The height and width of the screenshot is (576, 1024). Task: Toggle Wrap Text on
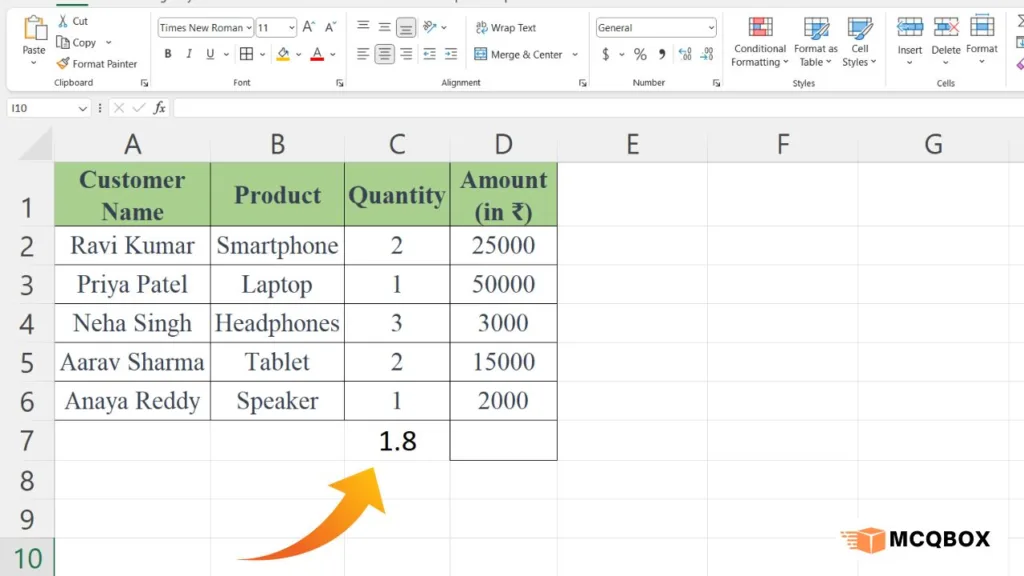point(505,28)
